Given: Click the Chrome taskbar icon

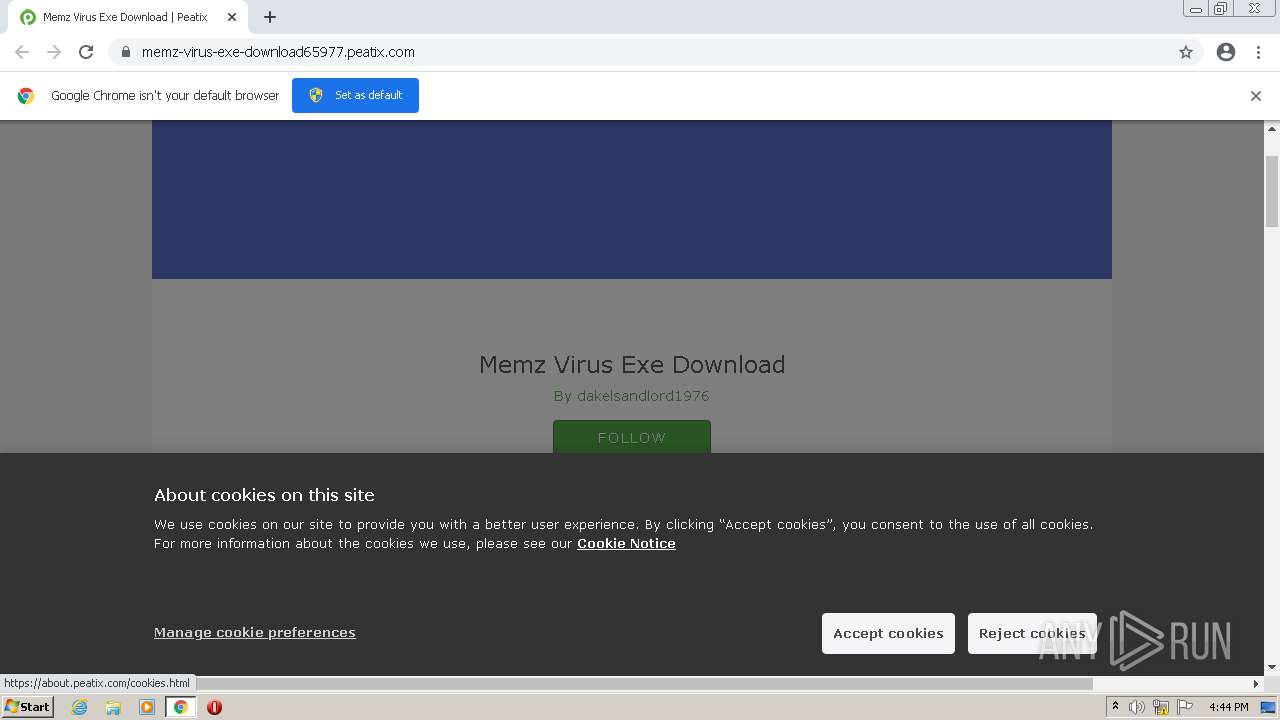Looking at the screenshot, I should click(180, 707).
